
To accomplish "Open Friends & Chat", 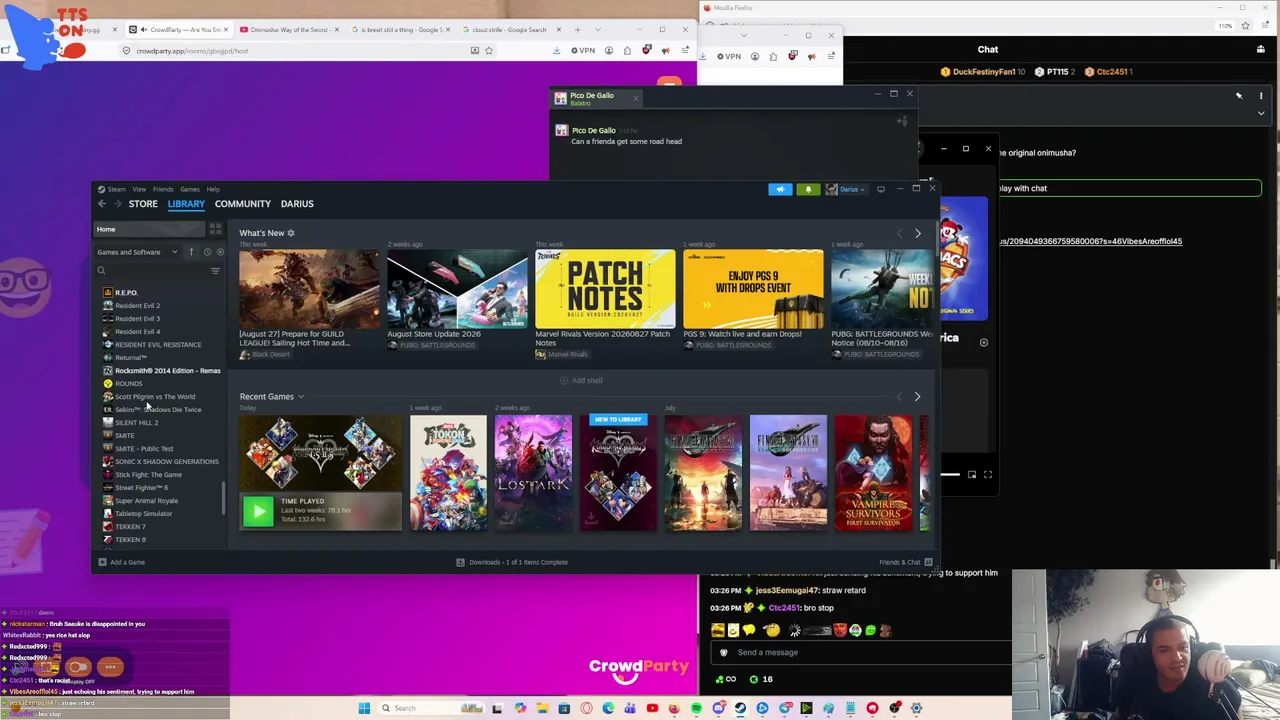I will (x=906, y=562).
